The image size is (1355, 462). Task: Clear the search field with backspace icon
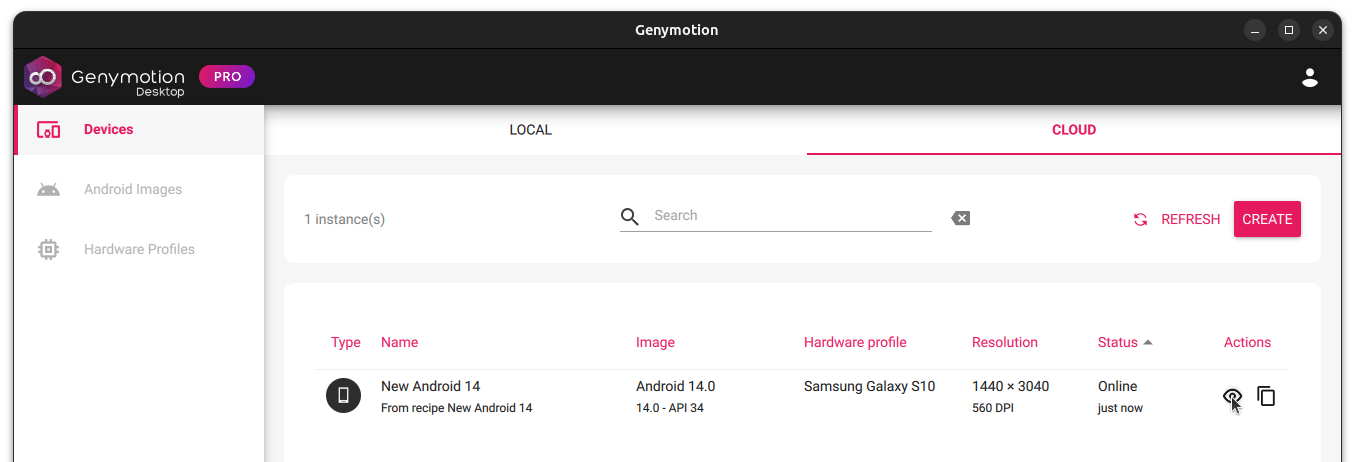pyautogui.click(x=960, y=218)
